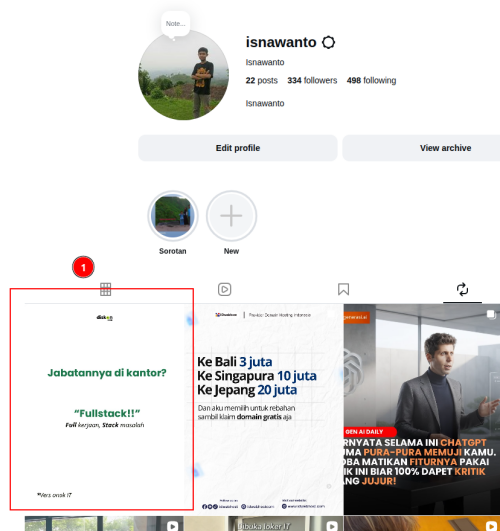Open the Saved bookmark tab

coord(343,290)
